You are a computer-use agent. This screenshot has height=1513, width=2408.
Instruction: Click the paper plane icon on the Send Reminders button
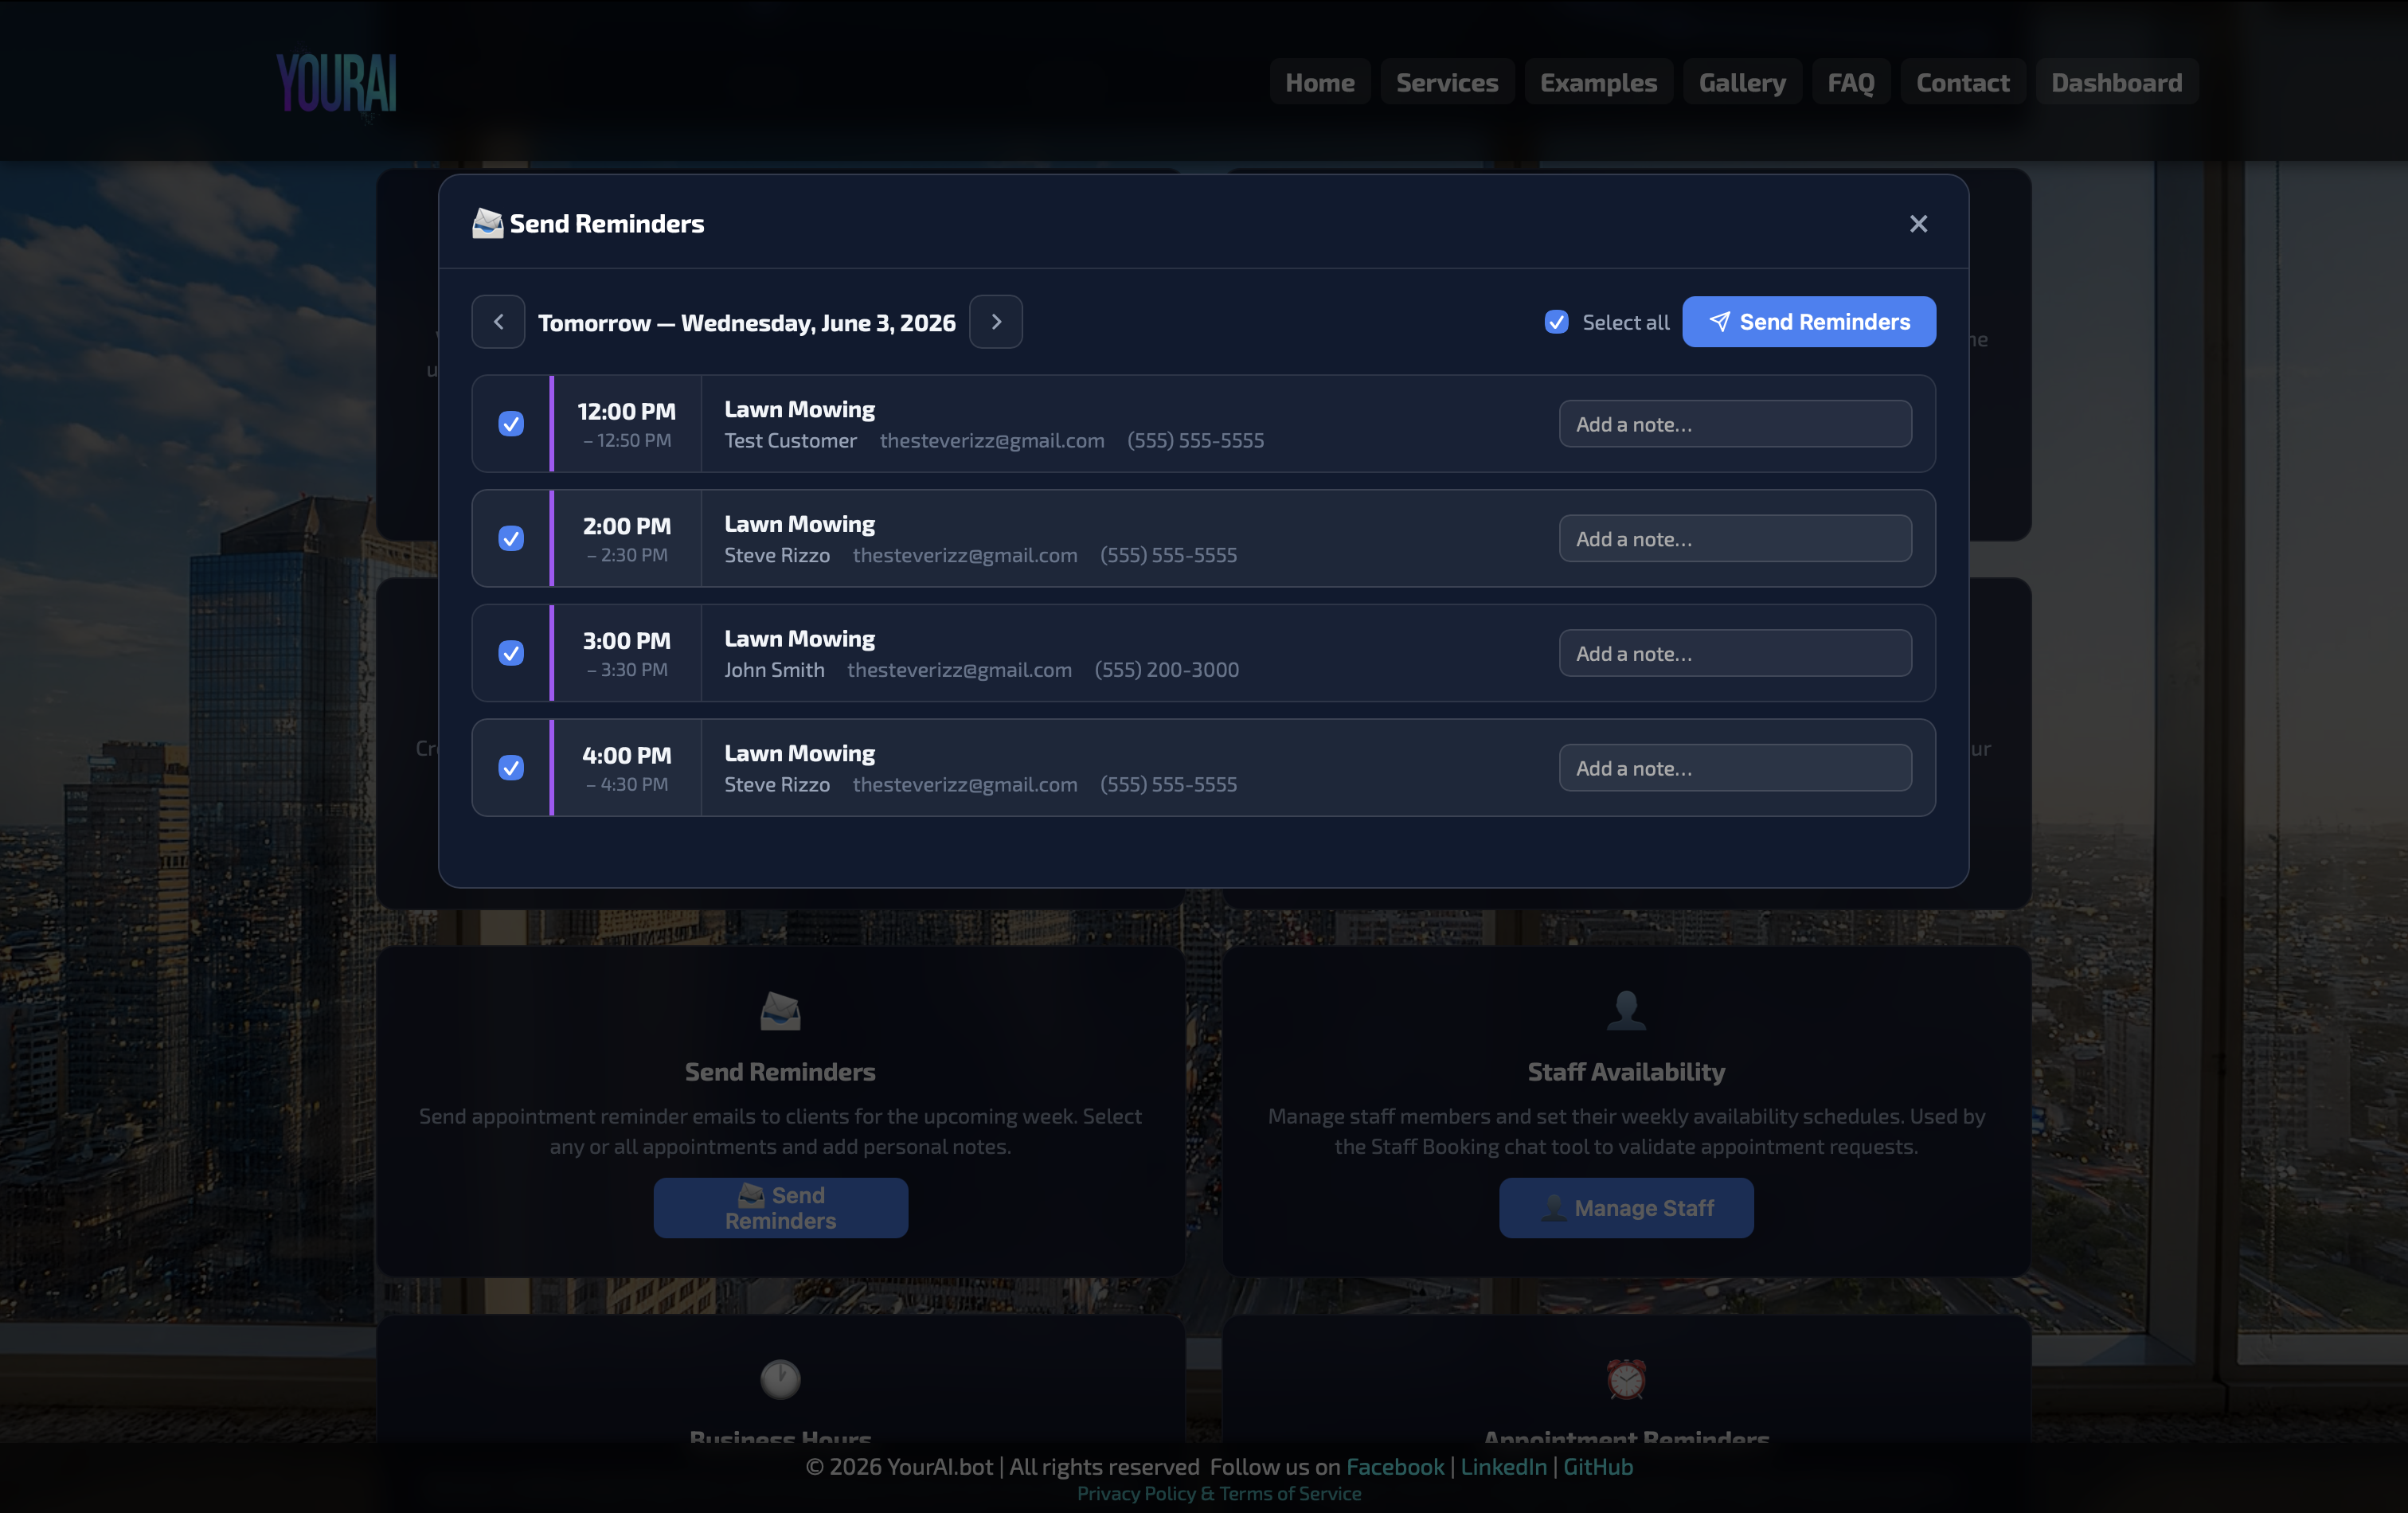tap(1719, 322)
